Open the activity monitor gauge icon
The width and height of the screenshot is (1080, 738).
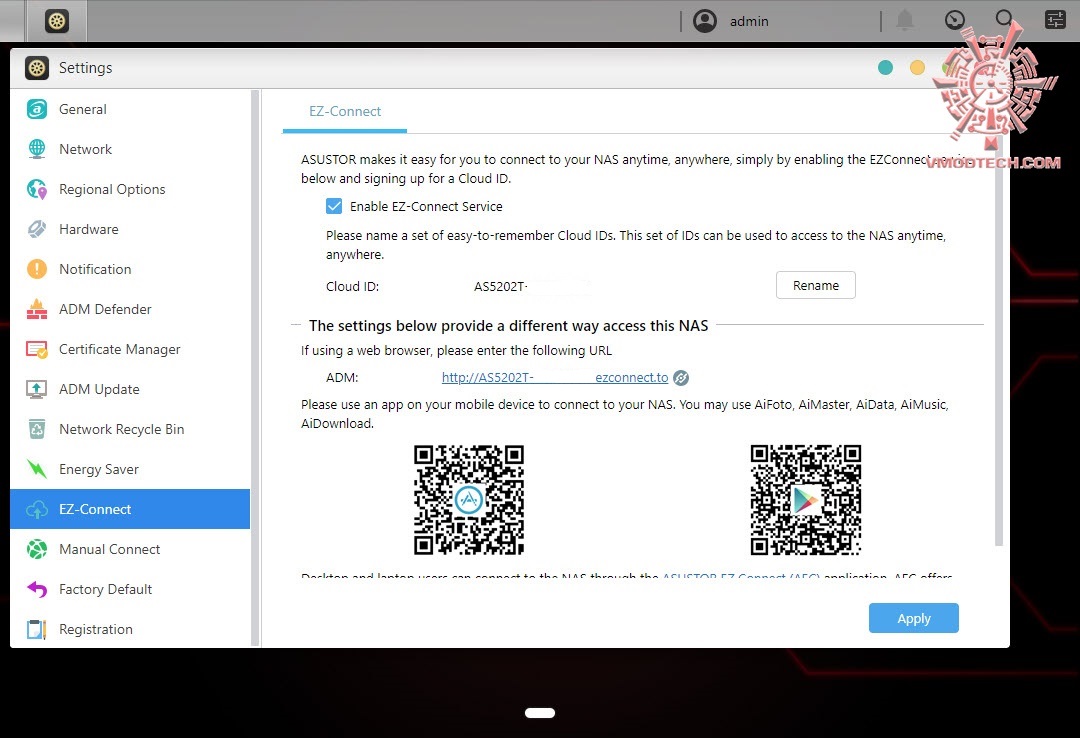click(955, 20)
